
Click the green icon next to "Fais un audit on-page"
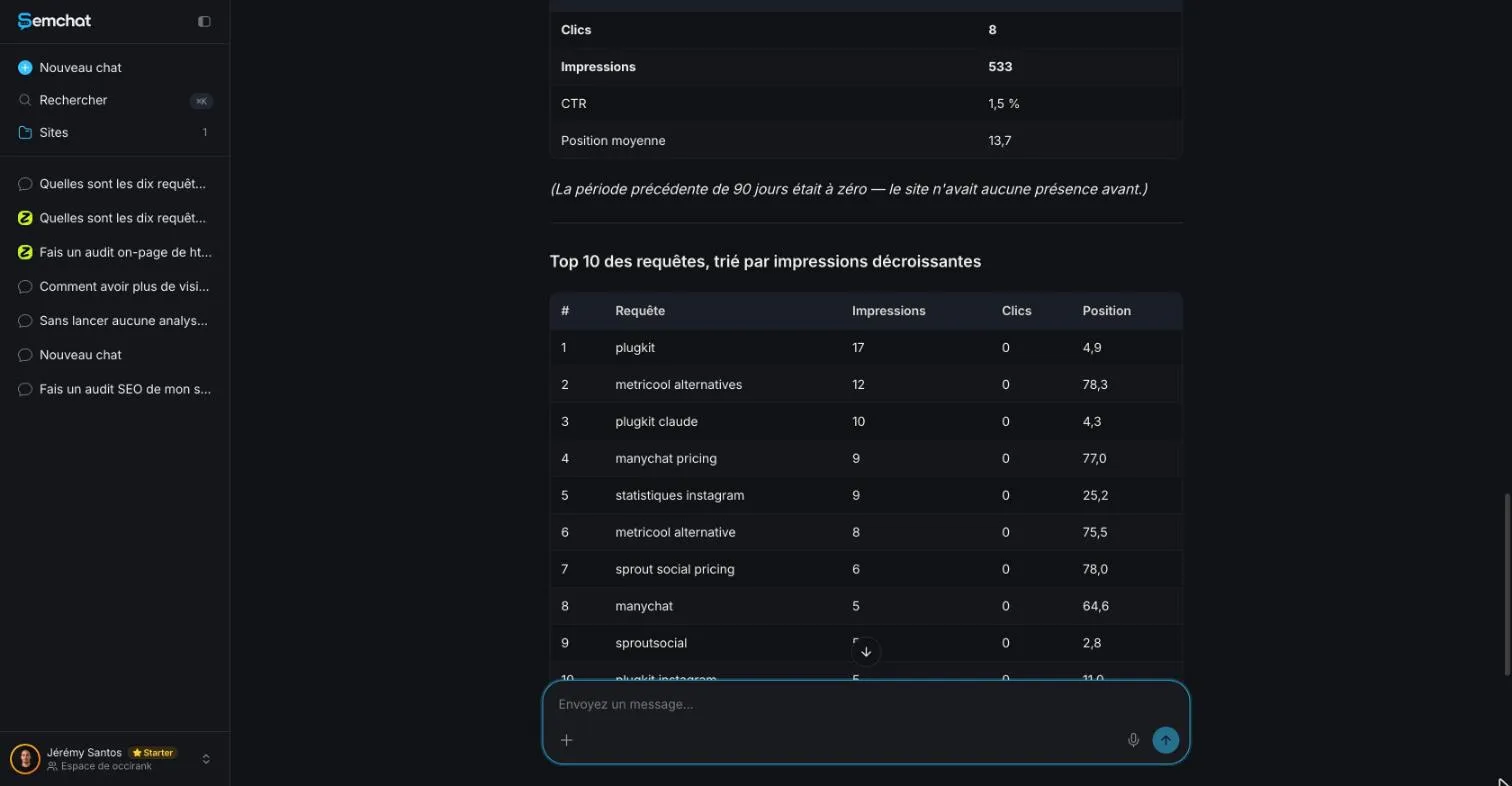point(25,252)
